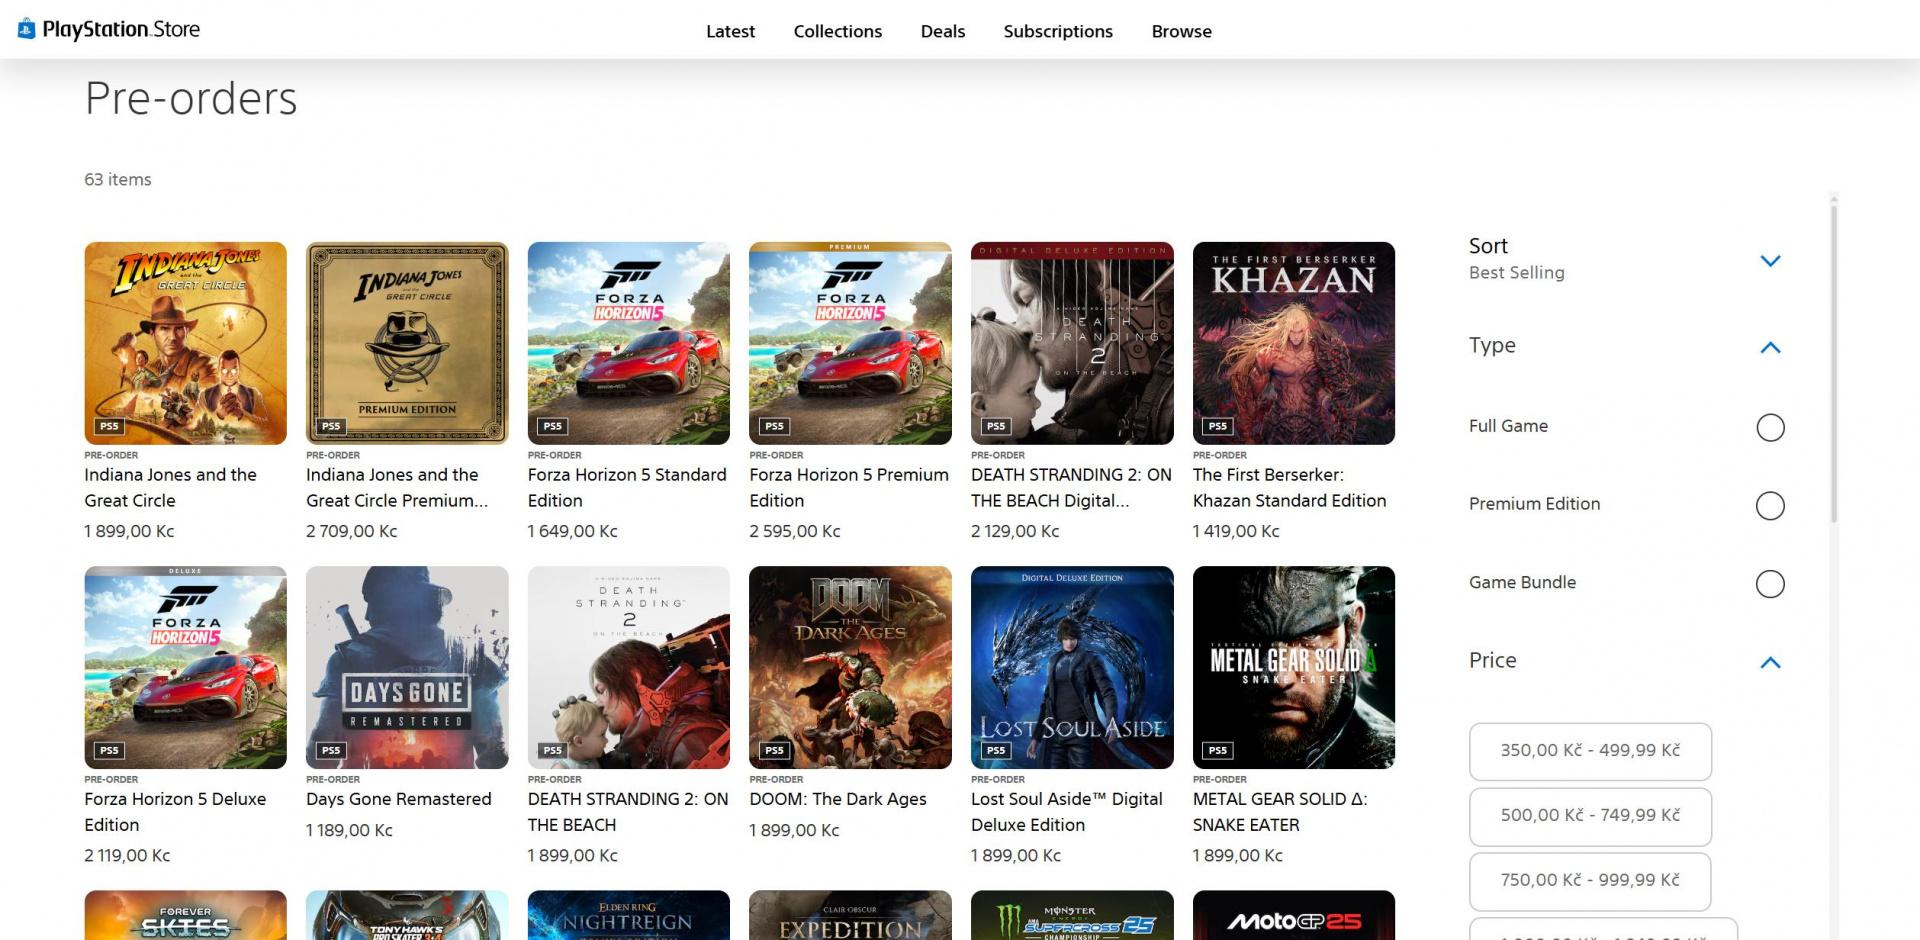Click Forza Horizon 5 Standard Edition title
Image resolution: width=1920 pixels, height=940 pixels.
pos(627,488)
